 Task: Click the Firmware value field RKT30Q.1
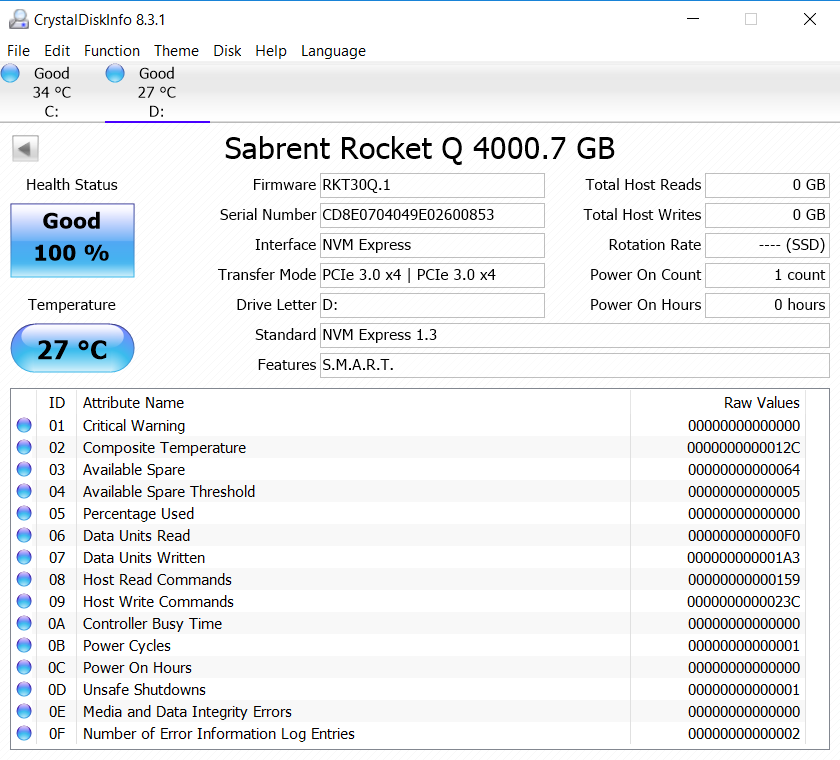[432, 185]
